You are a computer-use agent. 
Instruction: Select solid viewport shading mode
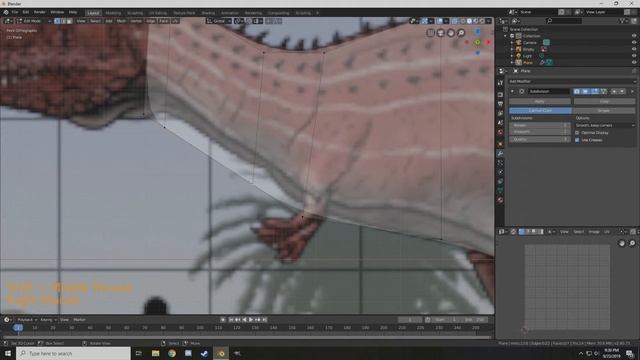coord(469,21)
